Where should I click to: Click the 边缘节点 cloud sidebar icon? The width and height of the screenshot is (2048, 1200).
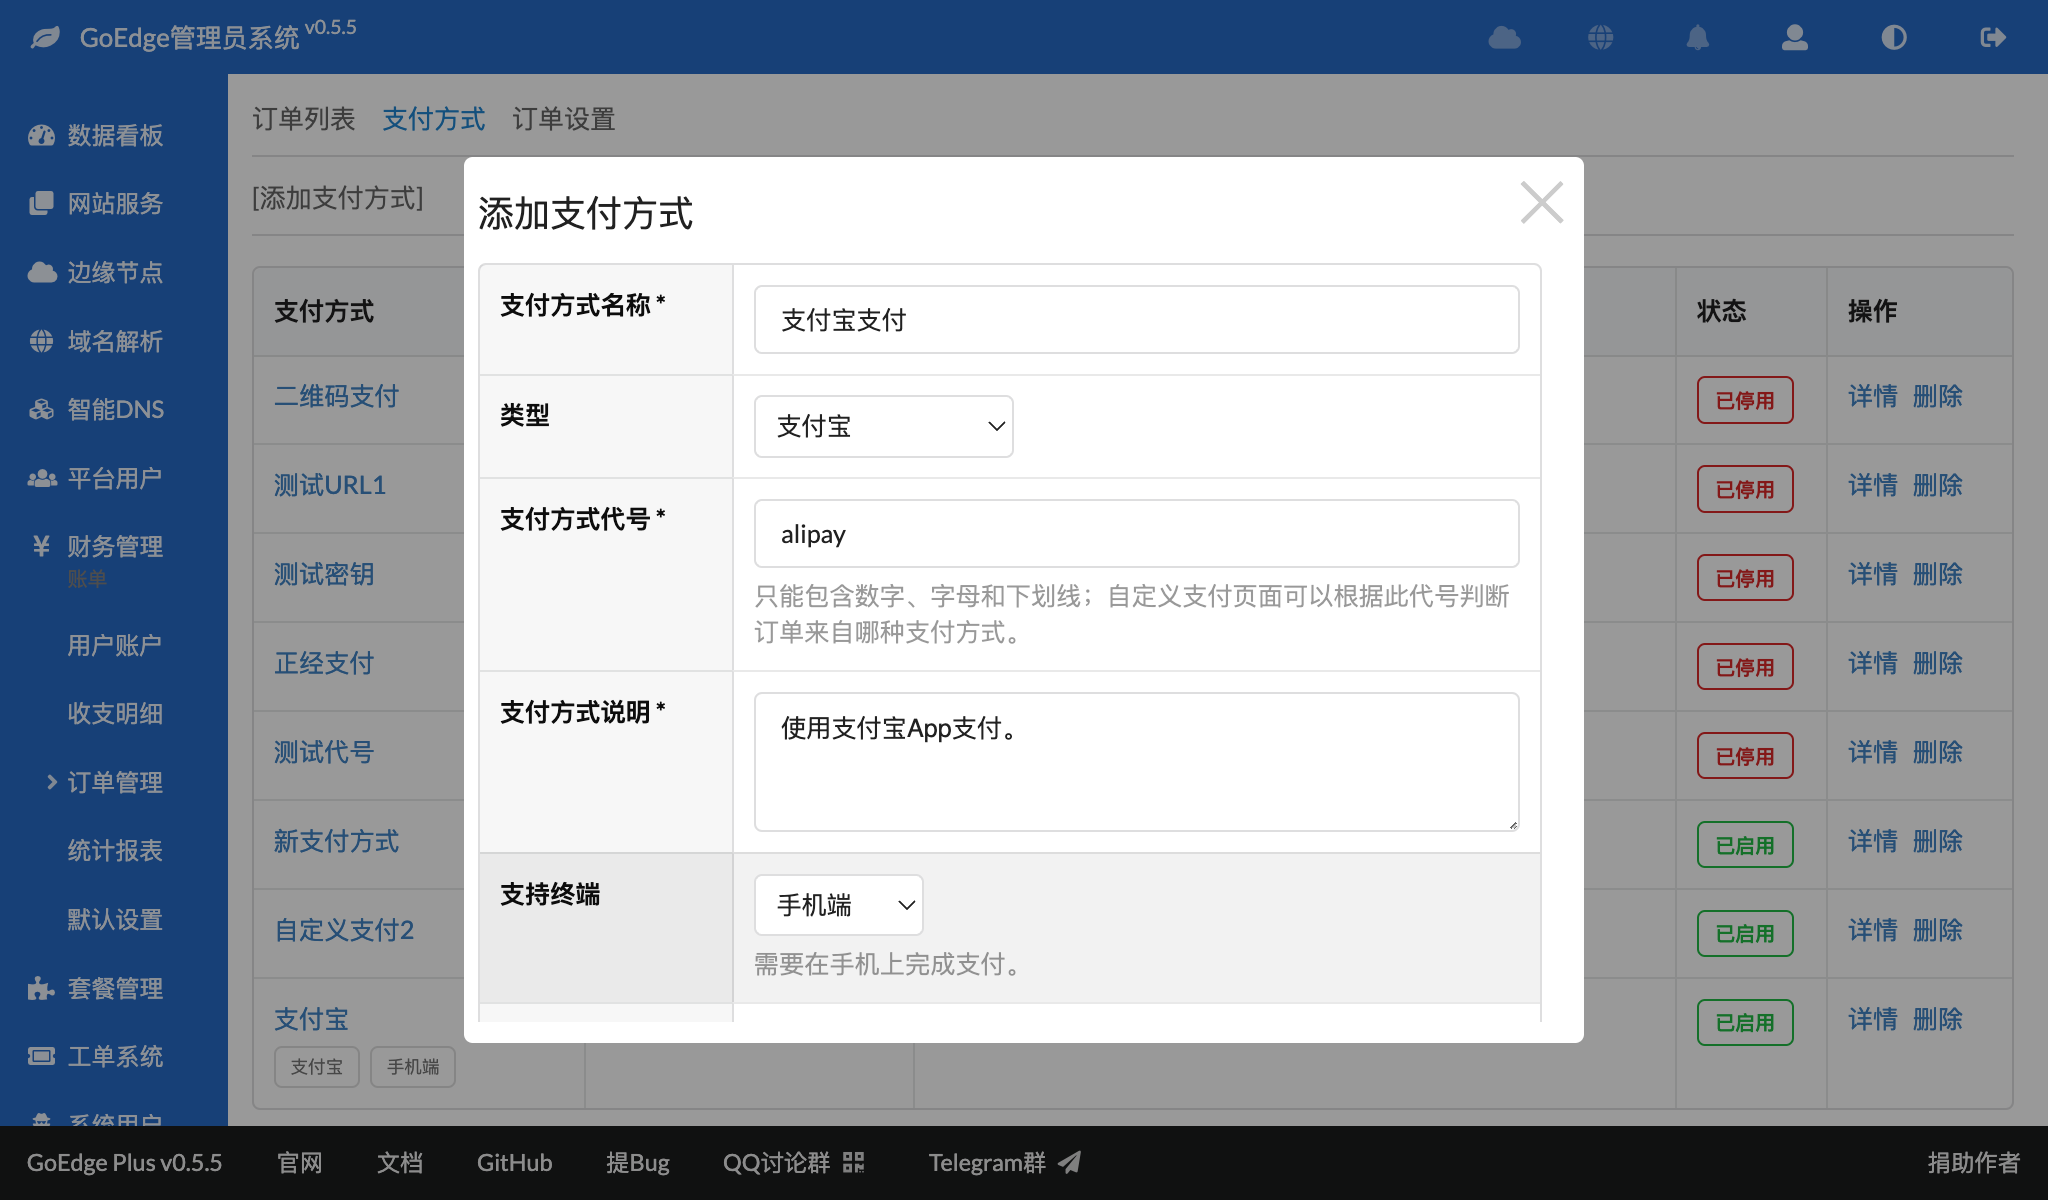(42, 272)
